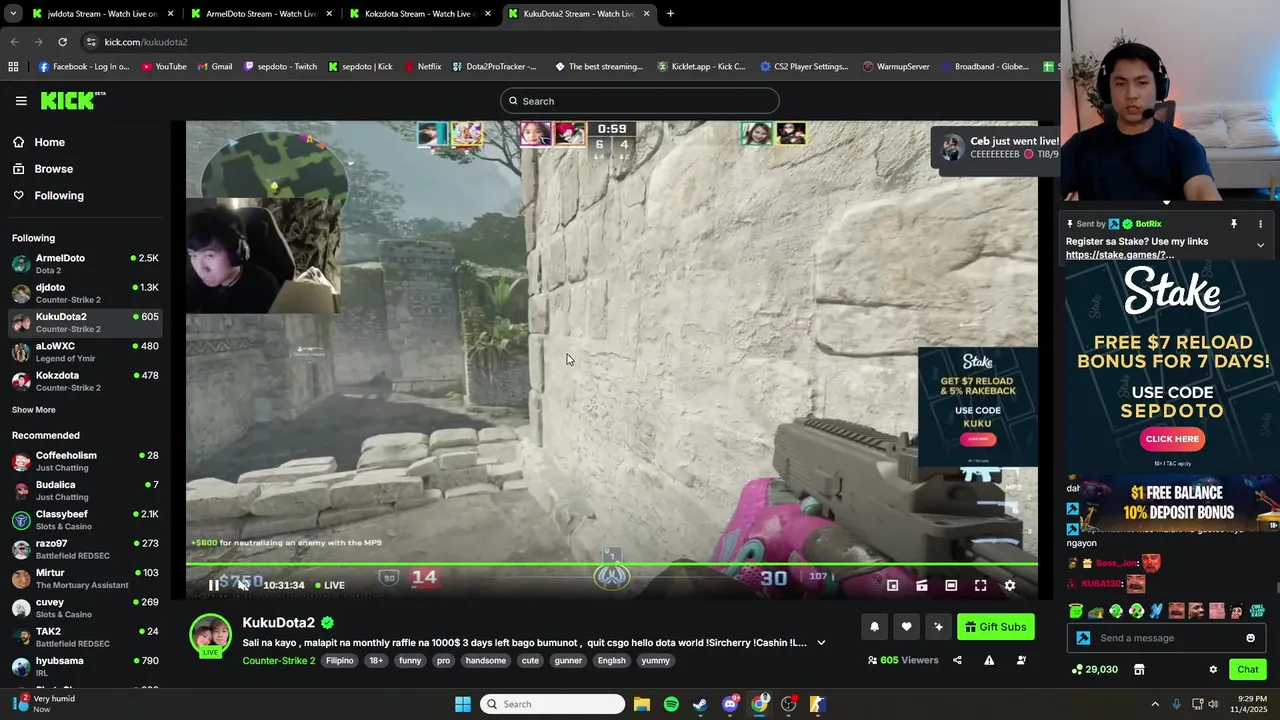The height and width of the screenshot is (720, 1280).
Task: Open hyubsama recommended channel
Action: point(85,667)
